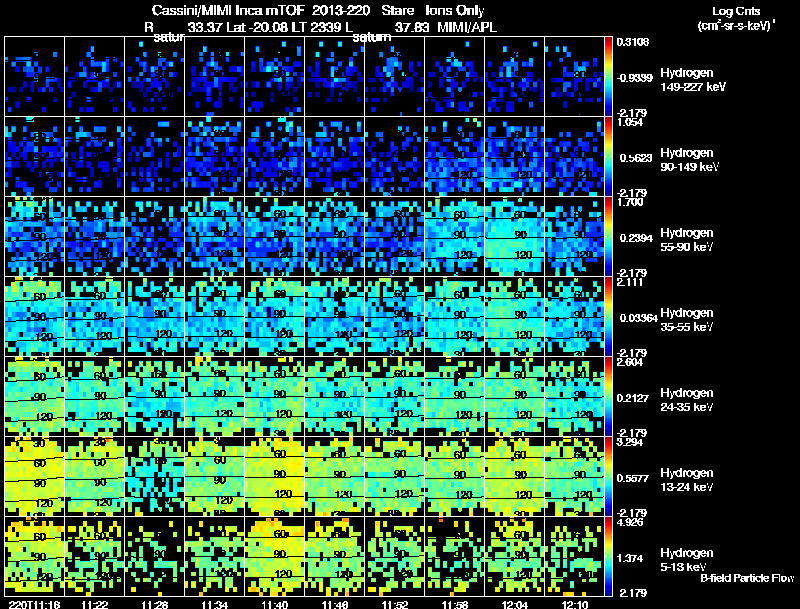
Task: Click the 11:52 time axis label
Action: coord(395,604)
